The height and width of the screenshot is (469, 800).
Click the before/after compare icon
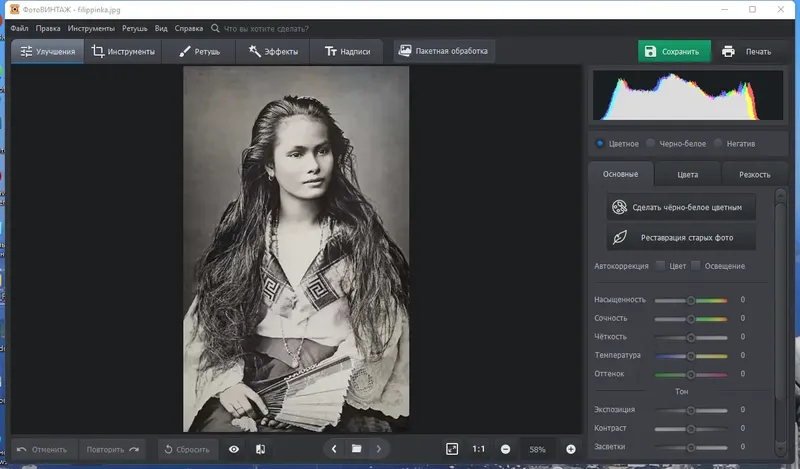(260, 450)
